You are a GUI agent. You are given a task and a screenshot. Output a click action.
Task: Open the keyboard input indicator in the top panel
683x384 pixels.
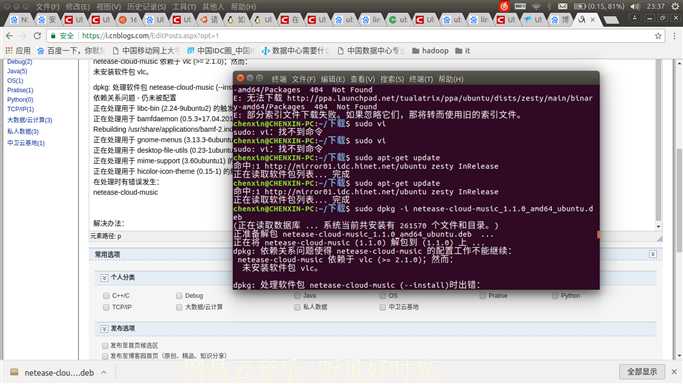[x=520, y=6]
